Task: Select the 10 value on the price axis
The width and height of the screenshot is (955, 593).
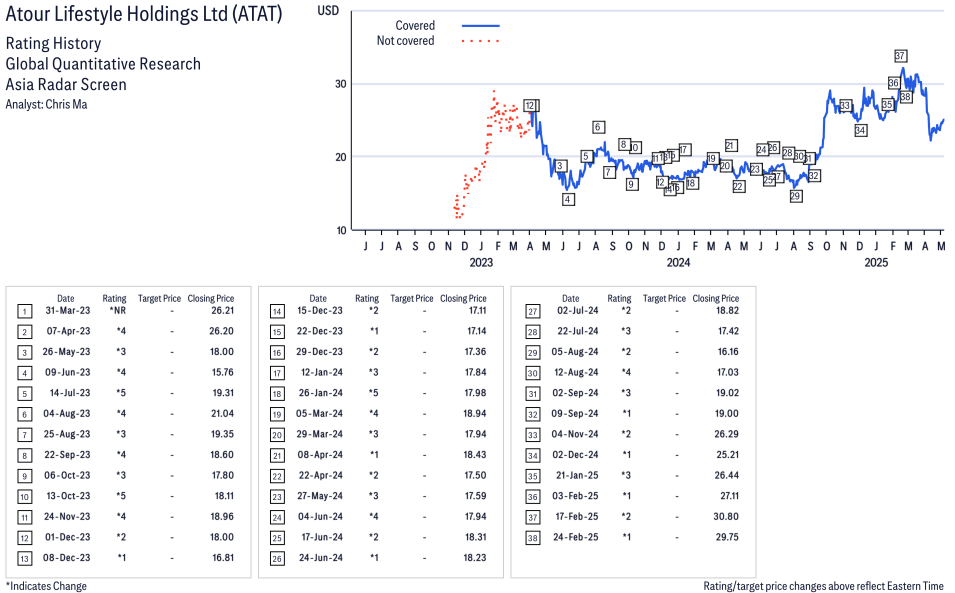Action: [341, 230]
